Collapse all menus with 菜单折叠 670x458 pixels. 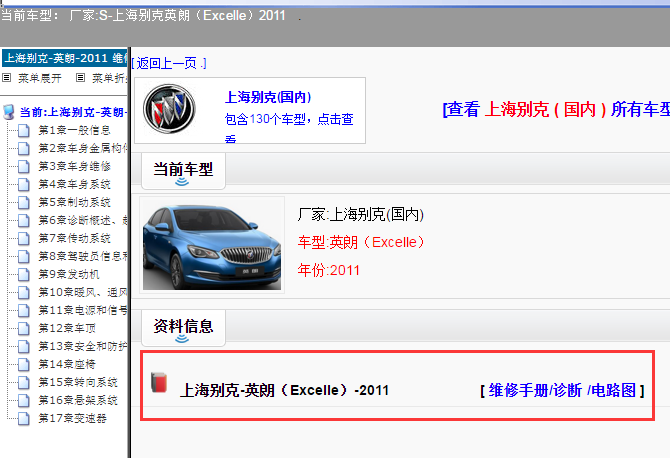[x=109, y=78]
